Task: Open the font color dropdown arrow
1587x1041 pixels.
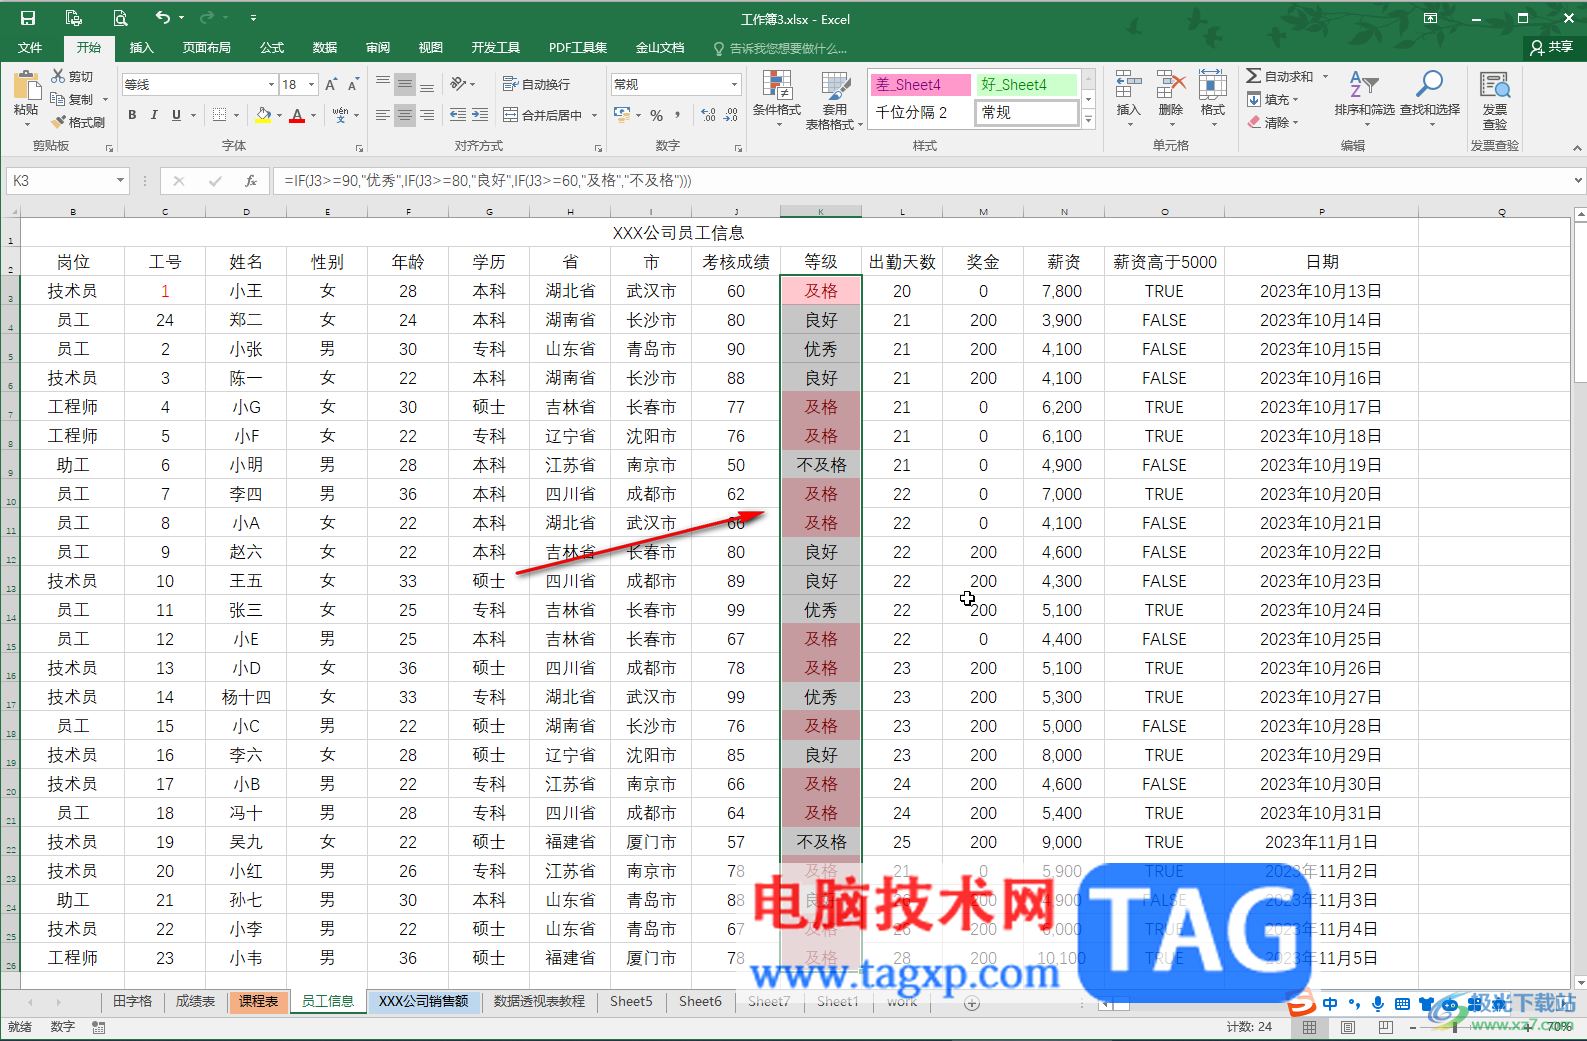Action: click(x=313, y=115)
